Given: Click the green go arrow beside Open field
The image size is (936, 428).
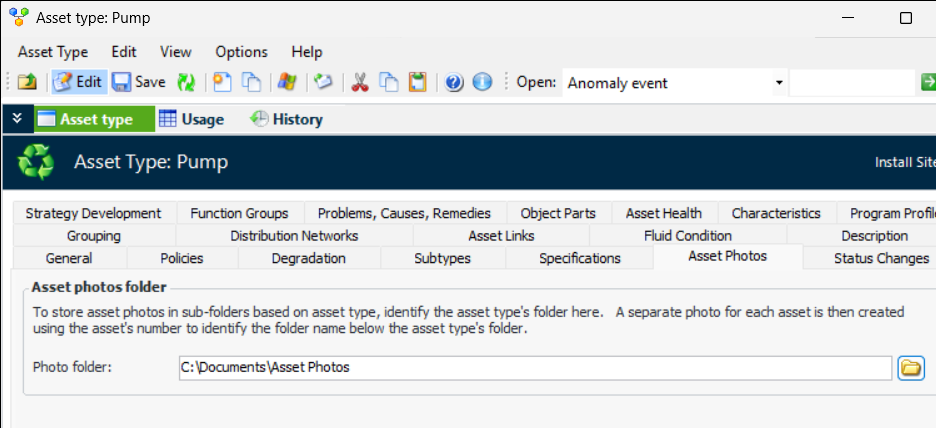Looking at the screenshot, I should [927, 82].
